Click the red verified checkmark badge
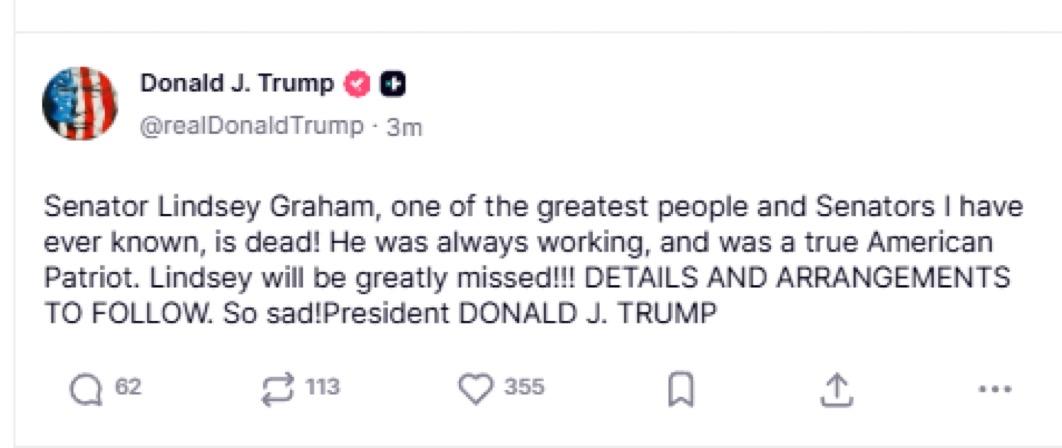 (x=358, y=84)
